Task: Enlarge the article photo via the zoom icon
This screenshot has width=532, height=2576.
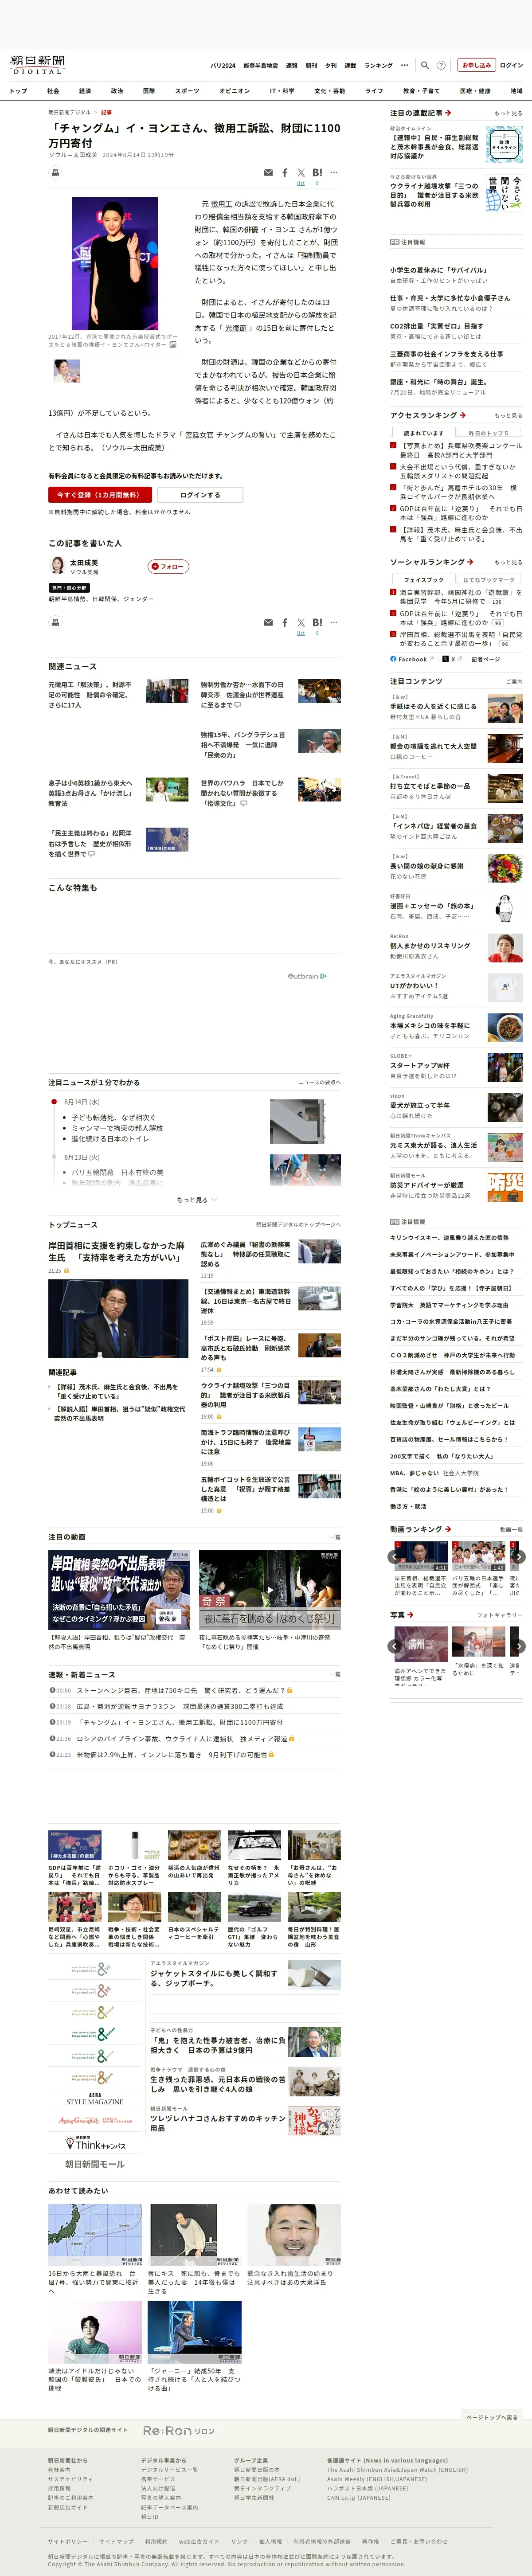Action: pos(172,344)
